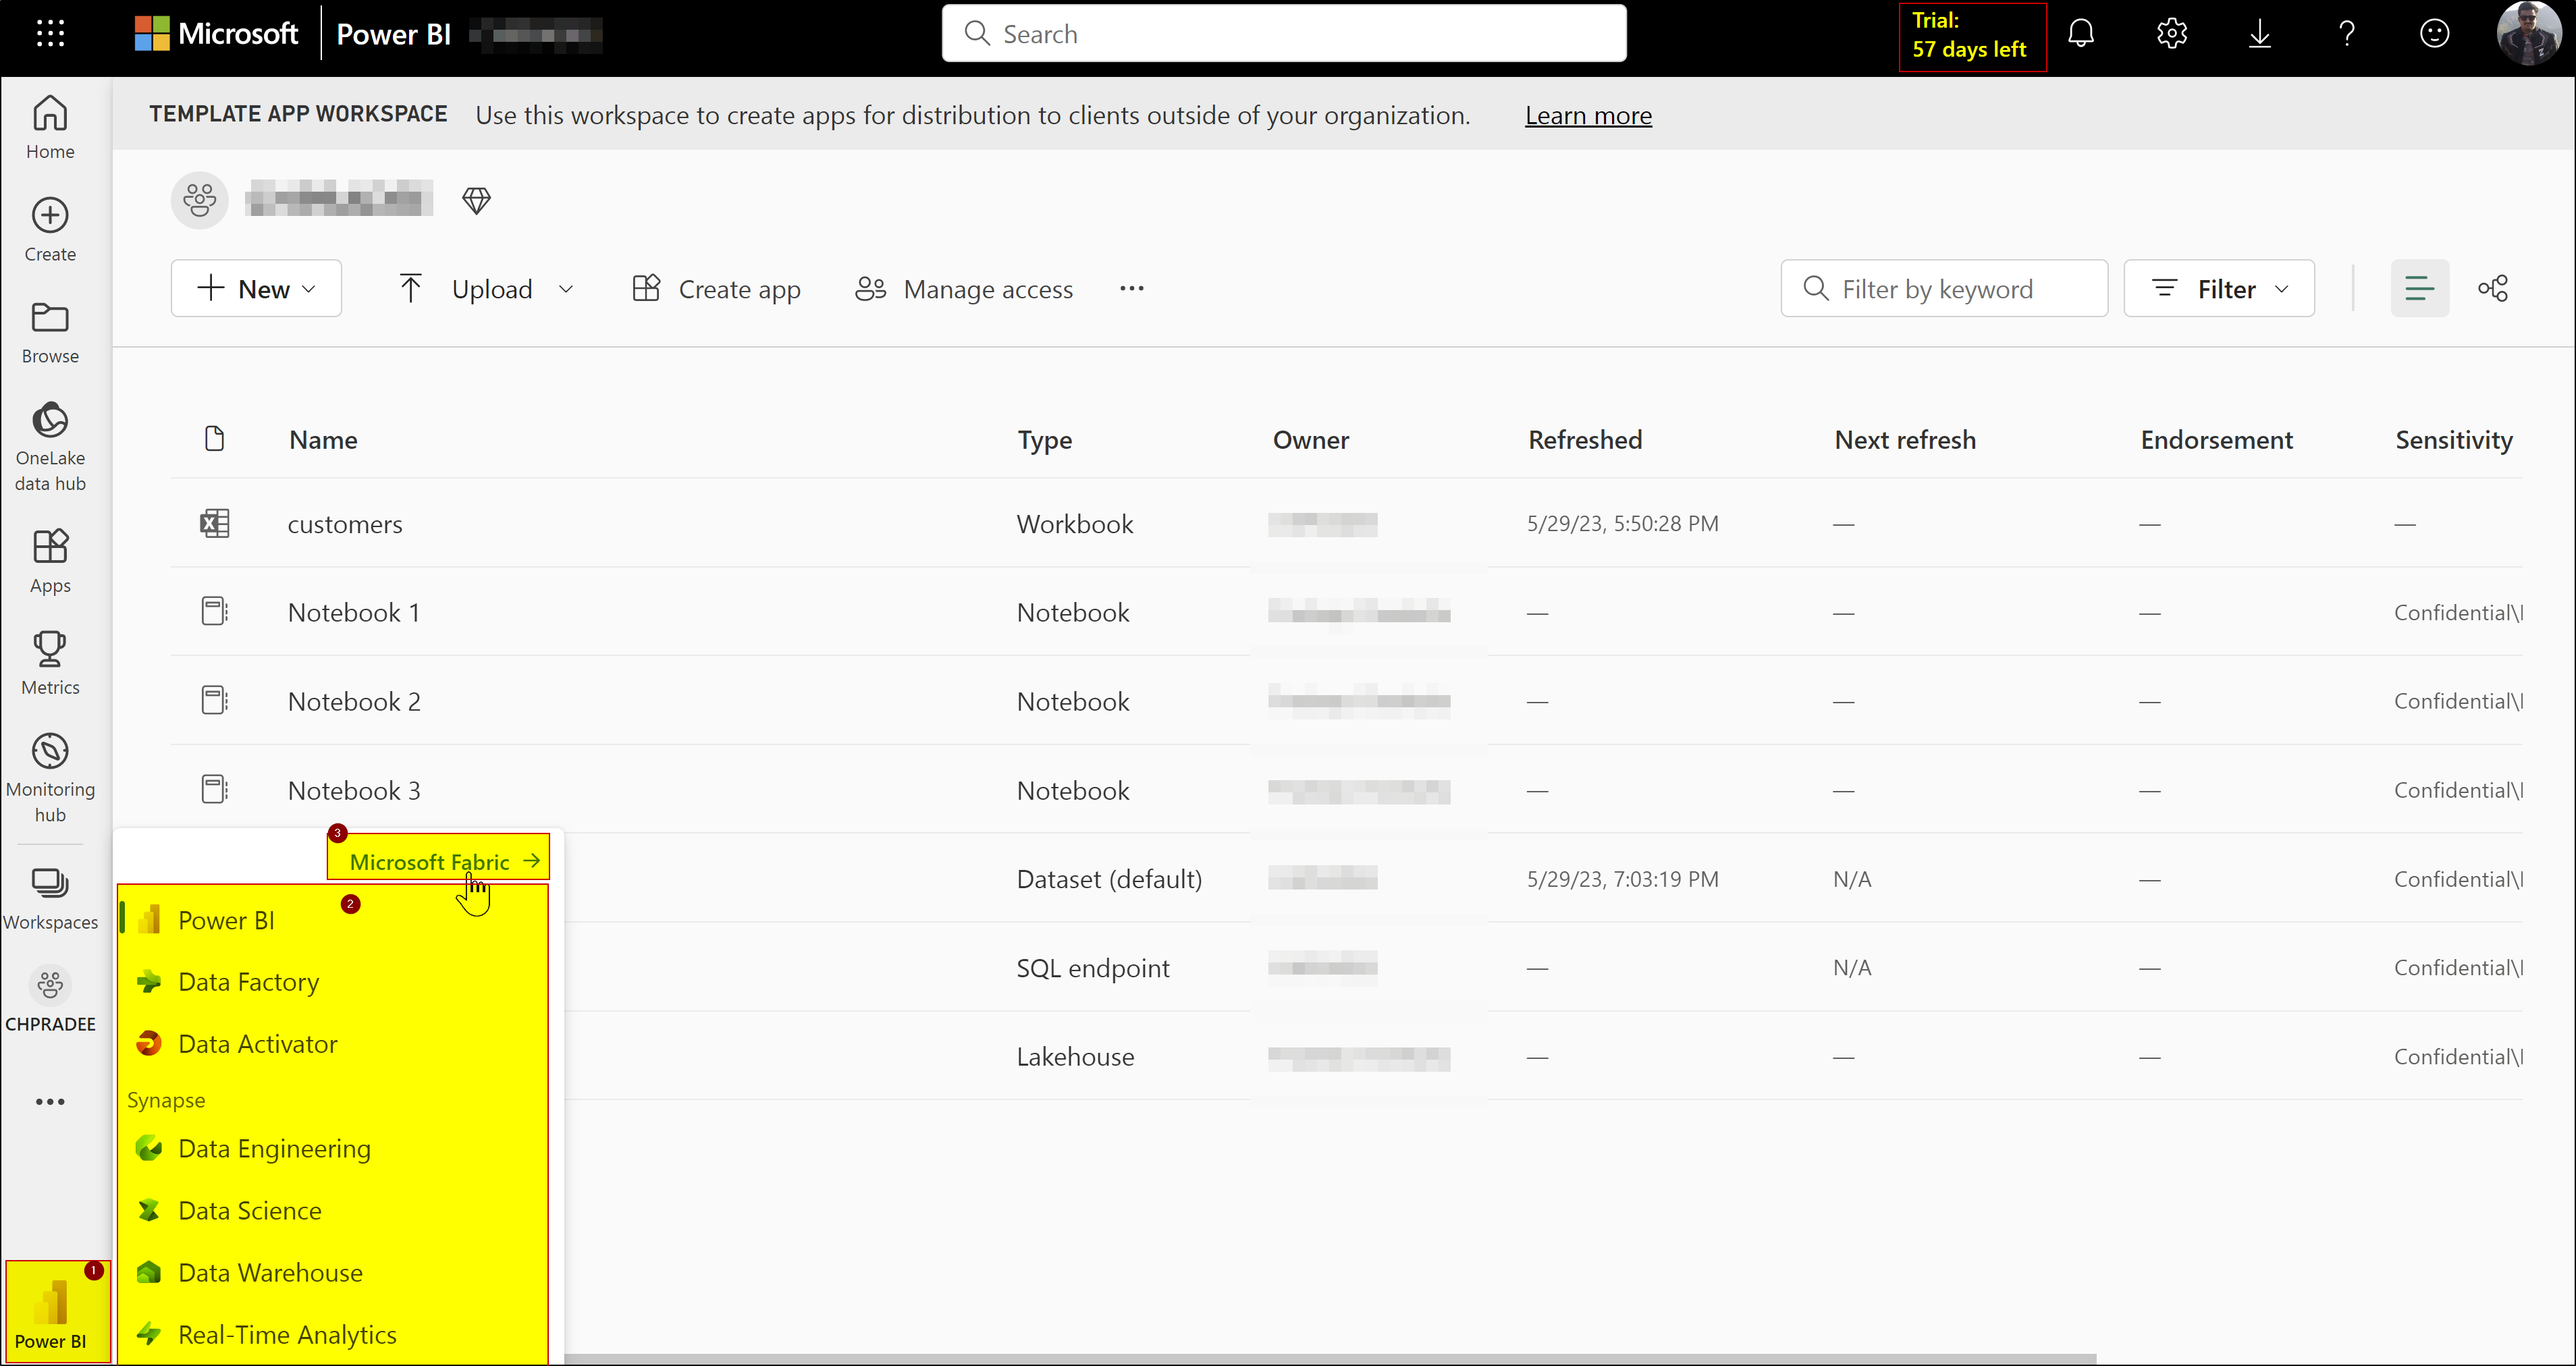Open the user profile avatar
Viewport: 2576px width, 1366px height.
pos(2528,34)
